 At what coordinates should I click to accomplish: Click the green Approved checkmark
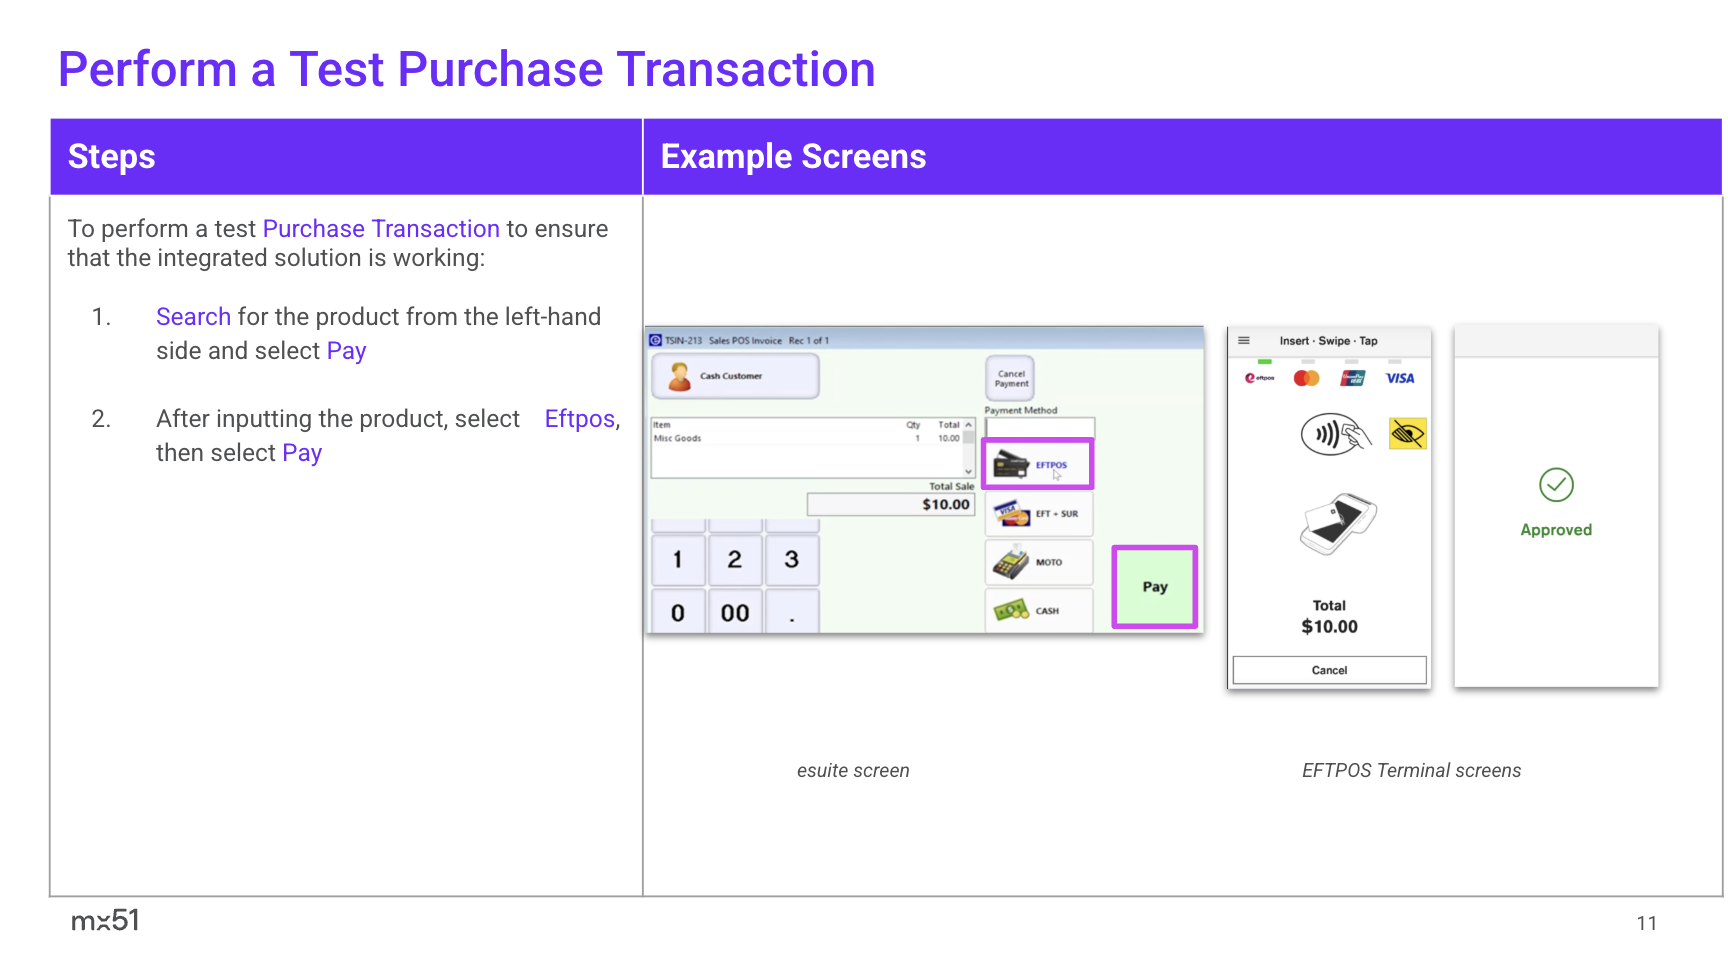click(x=1556, y=485)
